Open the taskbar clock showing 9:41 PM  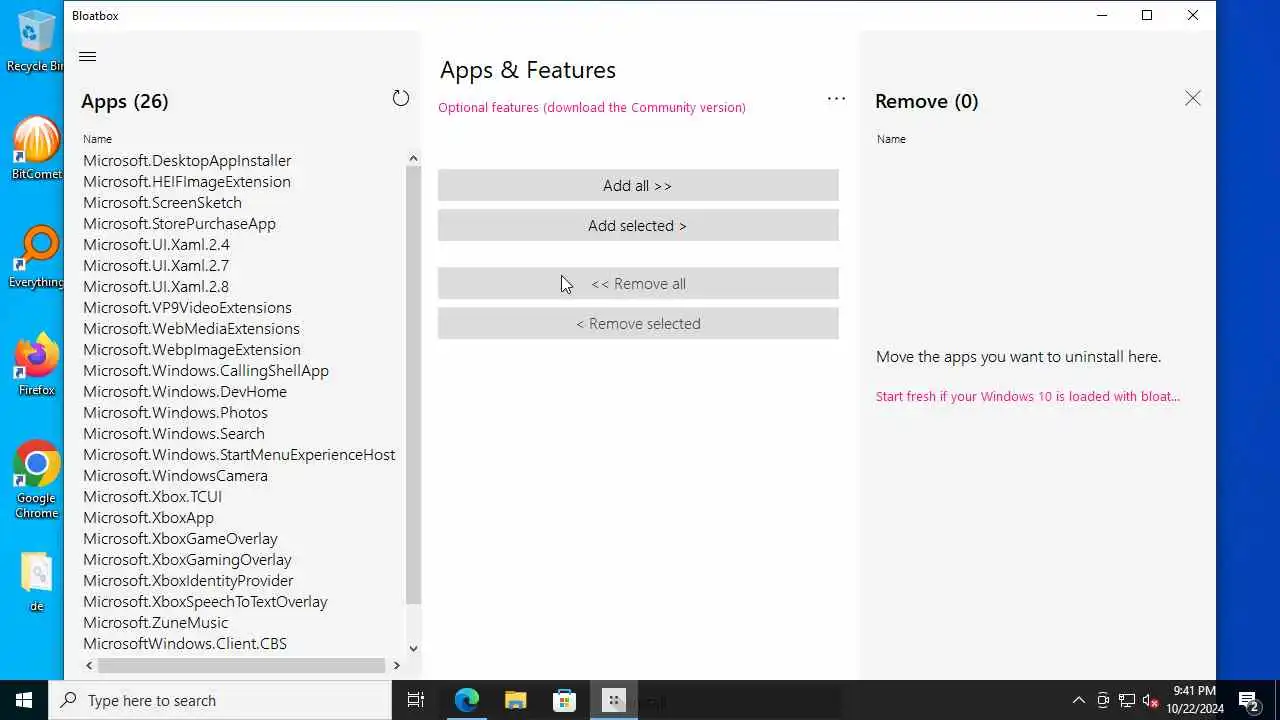(x=1195, y=700)
